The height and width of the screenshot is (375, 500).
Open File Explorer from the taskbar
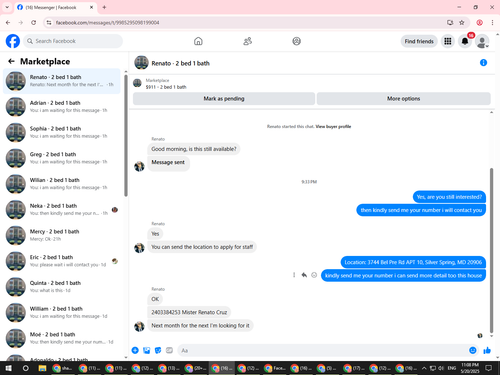point(42,368)
